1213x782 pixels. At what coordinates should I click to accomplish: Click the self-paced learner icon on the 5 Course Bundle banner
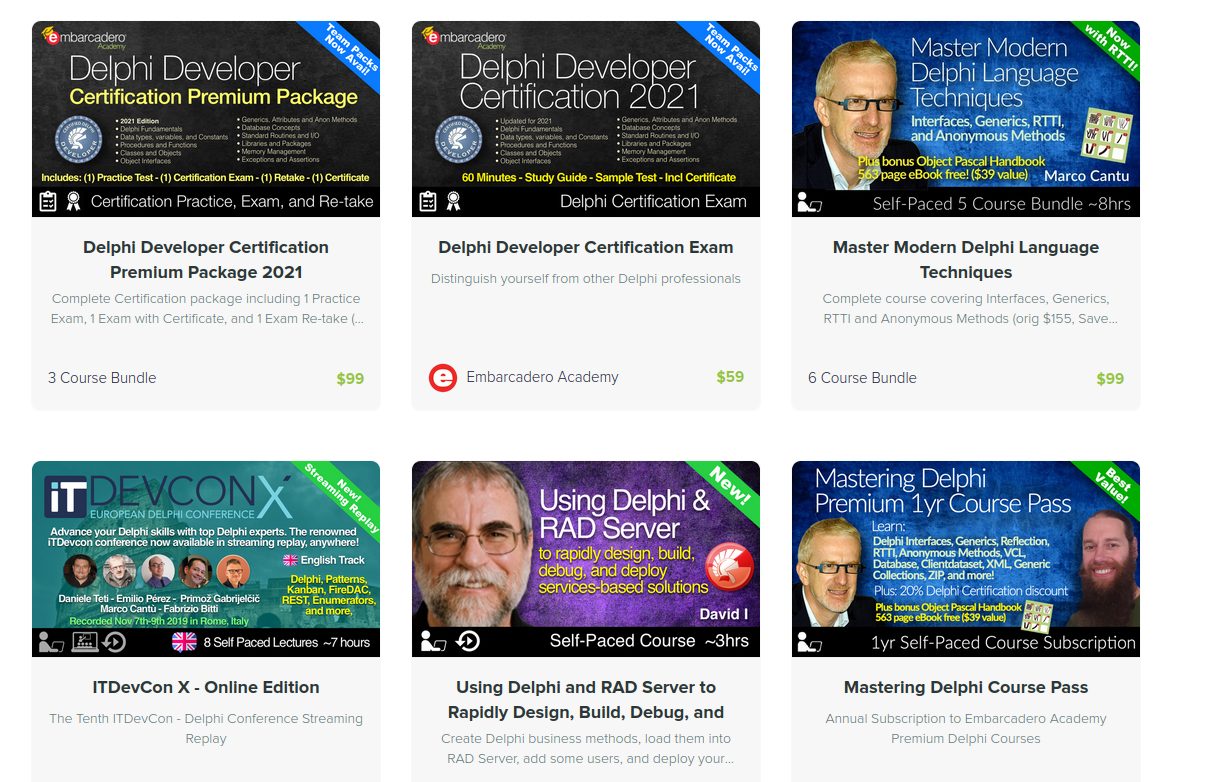click(809, 202)
